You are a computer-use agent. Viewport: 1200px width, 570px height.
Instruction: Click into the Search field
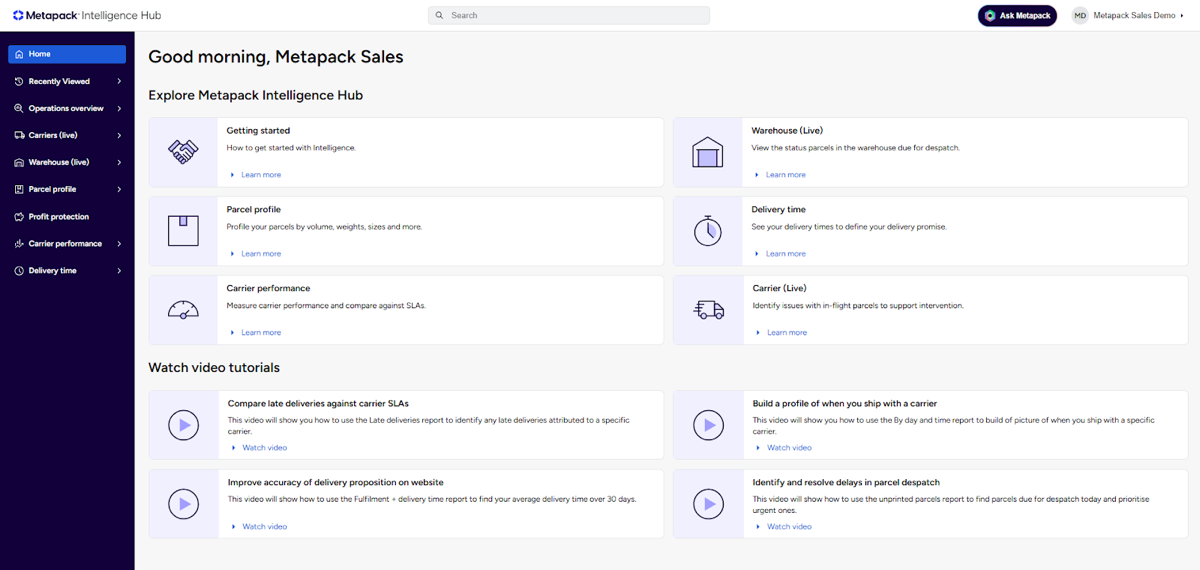click(569, 15)
